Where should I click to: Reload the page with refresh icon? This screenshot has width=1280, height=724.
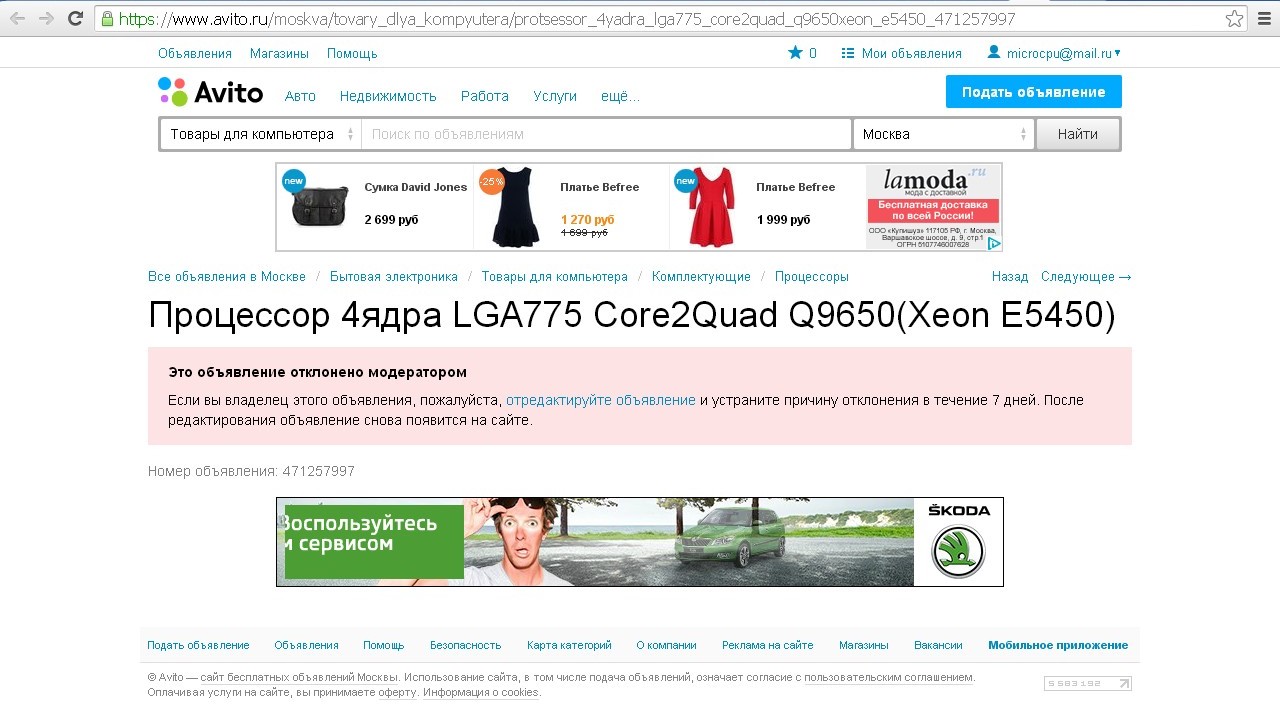[75, 18]
